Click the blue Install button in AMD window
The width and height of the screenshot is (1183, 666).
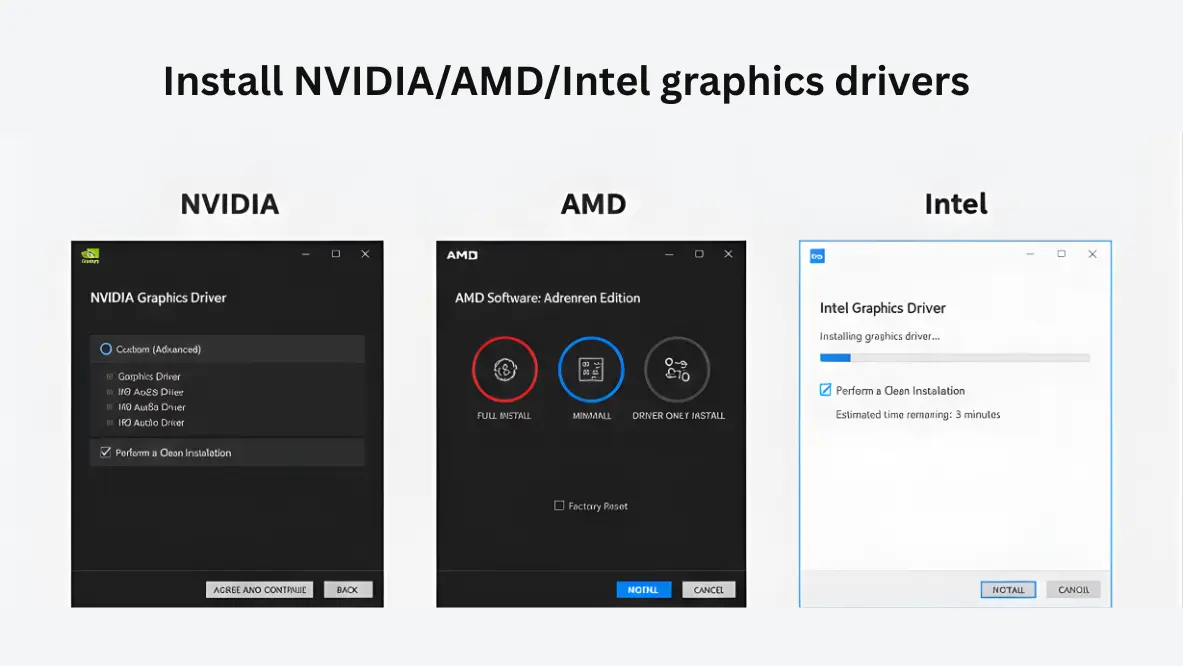pyautogui.click(x=643, y=590)
